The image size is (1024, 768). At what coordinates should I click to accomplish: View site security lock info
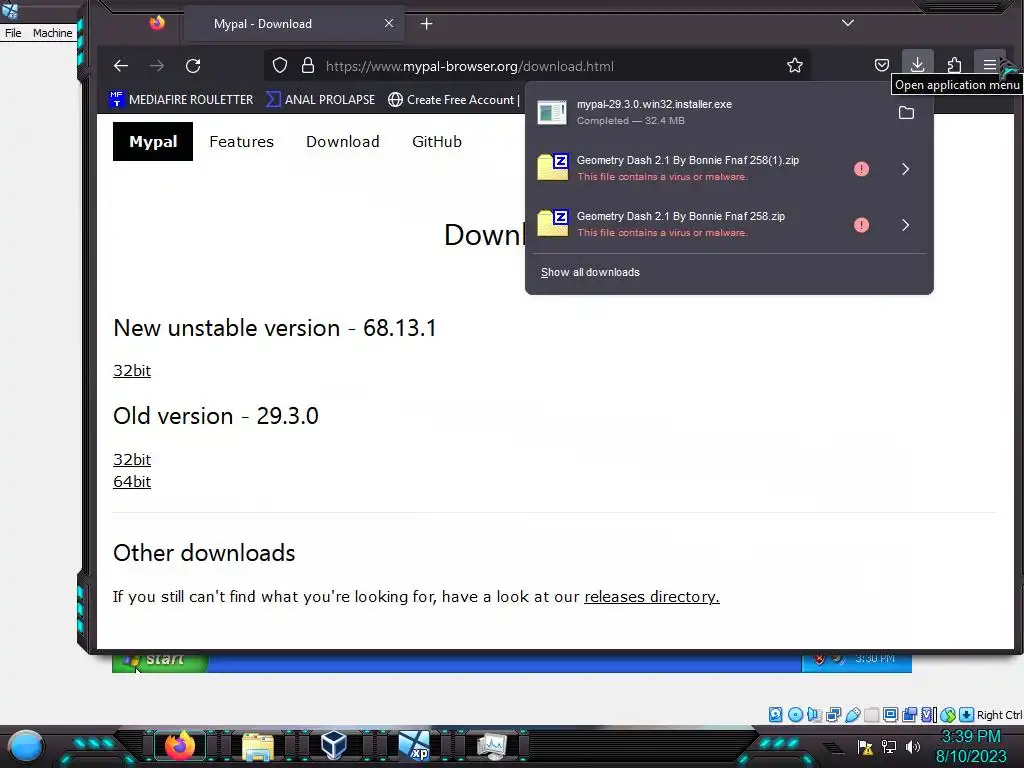308,65
